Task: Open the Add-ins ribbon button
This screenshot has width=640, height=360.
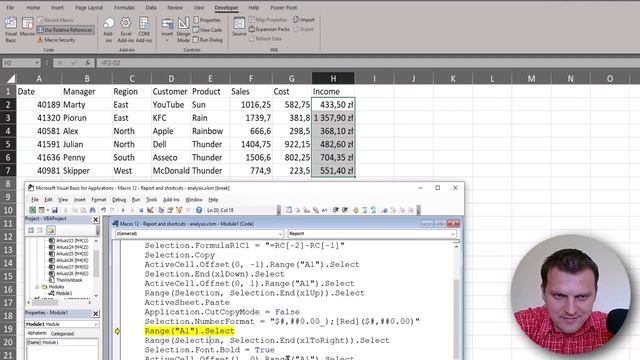Action: point(109,29)
